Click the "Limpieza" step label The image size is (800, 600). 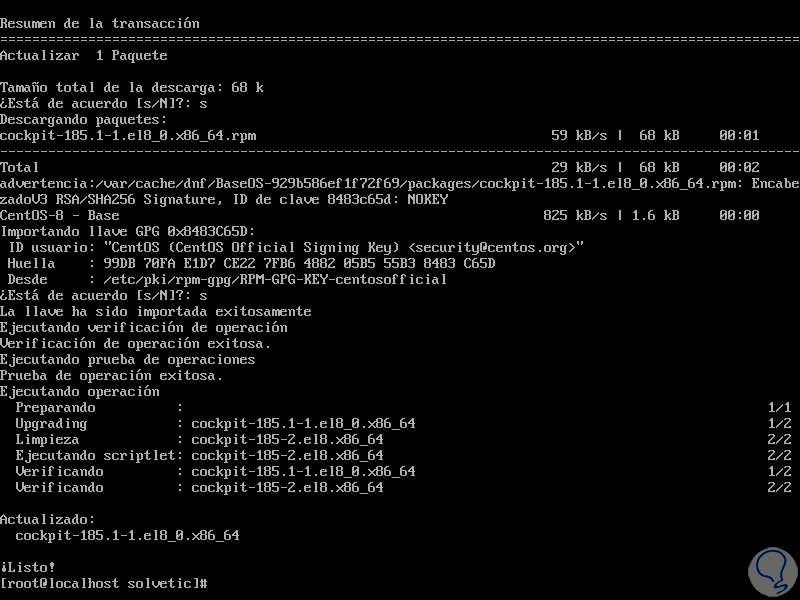click(47, 439)
